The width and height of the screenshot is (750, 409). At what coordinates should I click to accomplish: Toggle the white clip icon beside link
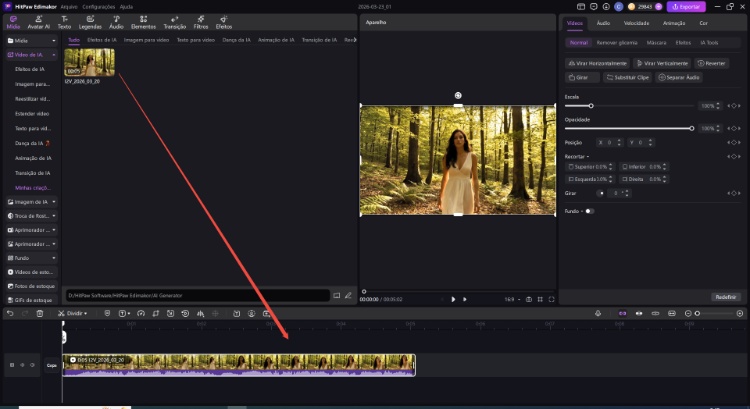[x=639, y=313]
